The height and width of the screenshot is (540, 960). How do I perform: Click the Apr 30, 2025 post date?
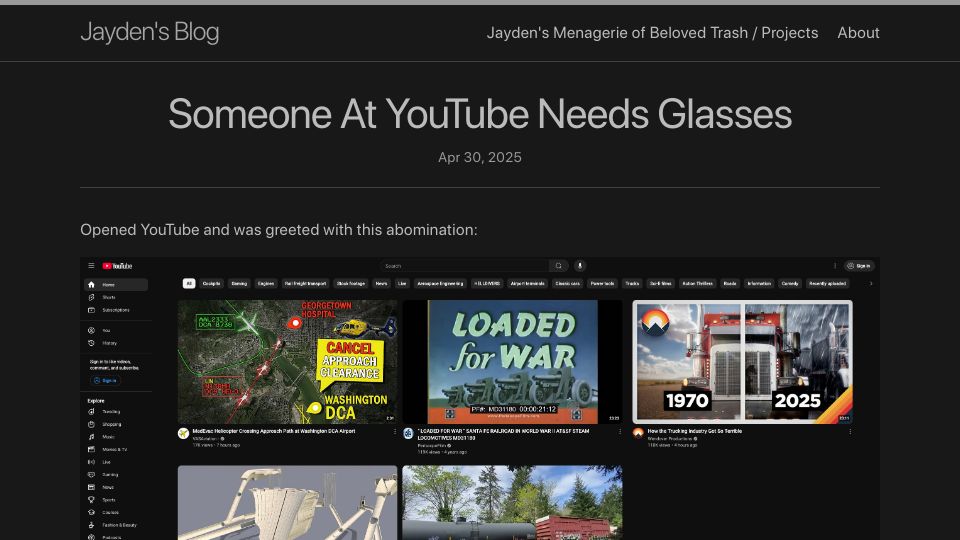(480, 157)
